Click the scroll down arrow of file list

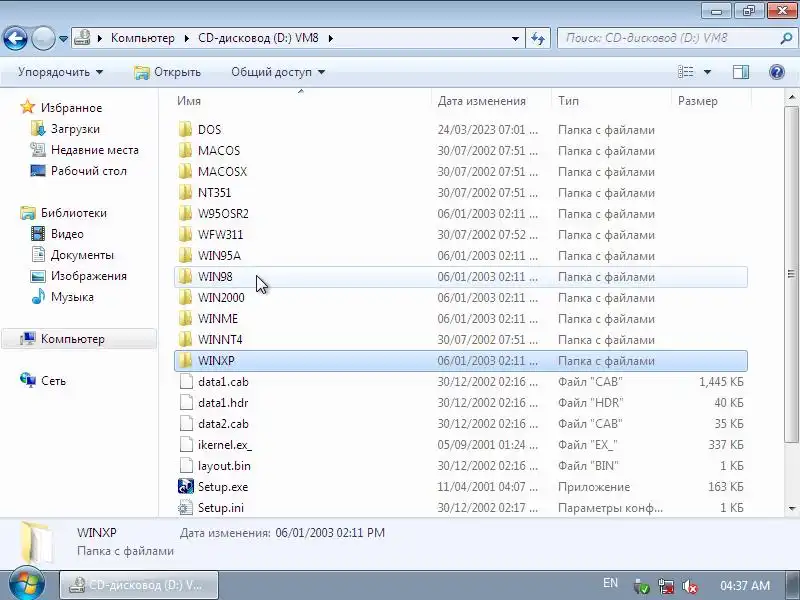pyautogui.click(x=791, y=508)
